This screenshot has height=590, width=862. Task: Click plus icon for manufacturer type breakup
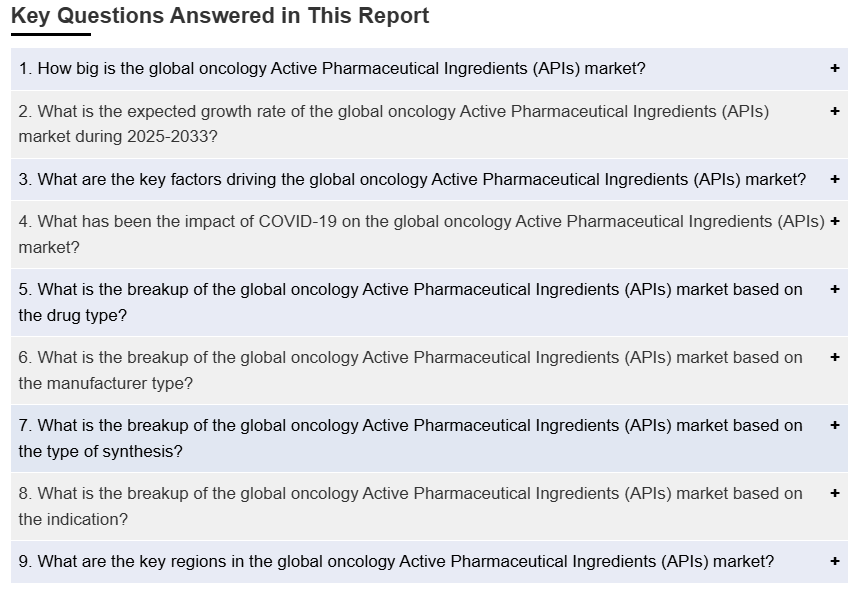coord(834,357)
